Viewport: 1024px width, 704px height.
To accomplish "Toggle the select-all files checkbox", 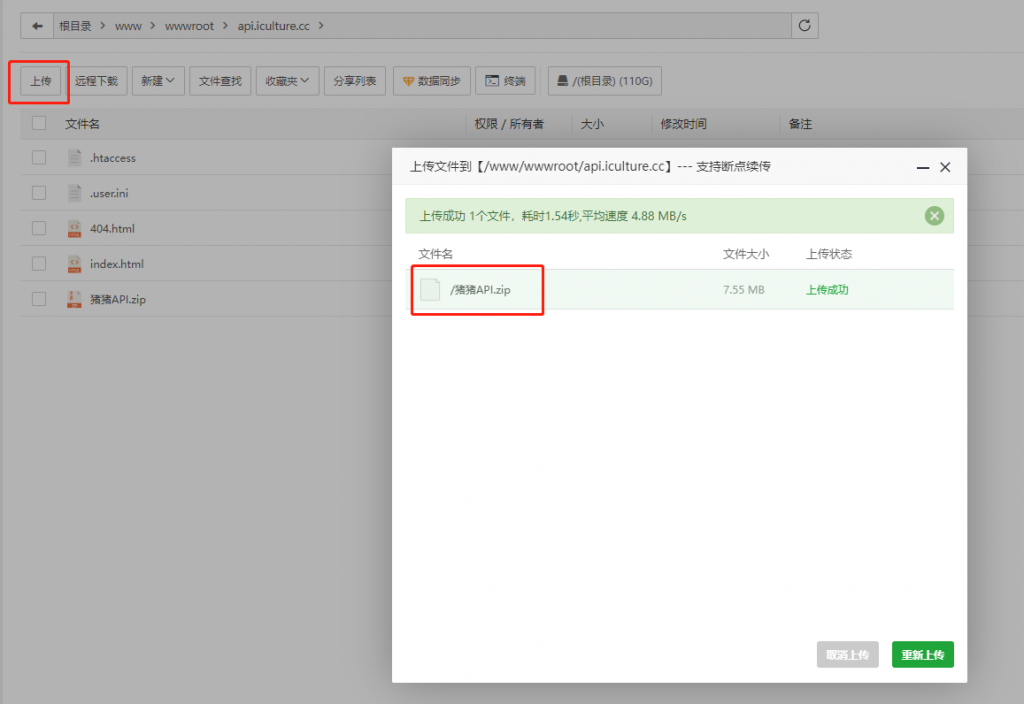I will point(39,123).
